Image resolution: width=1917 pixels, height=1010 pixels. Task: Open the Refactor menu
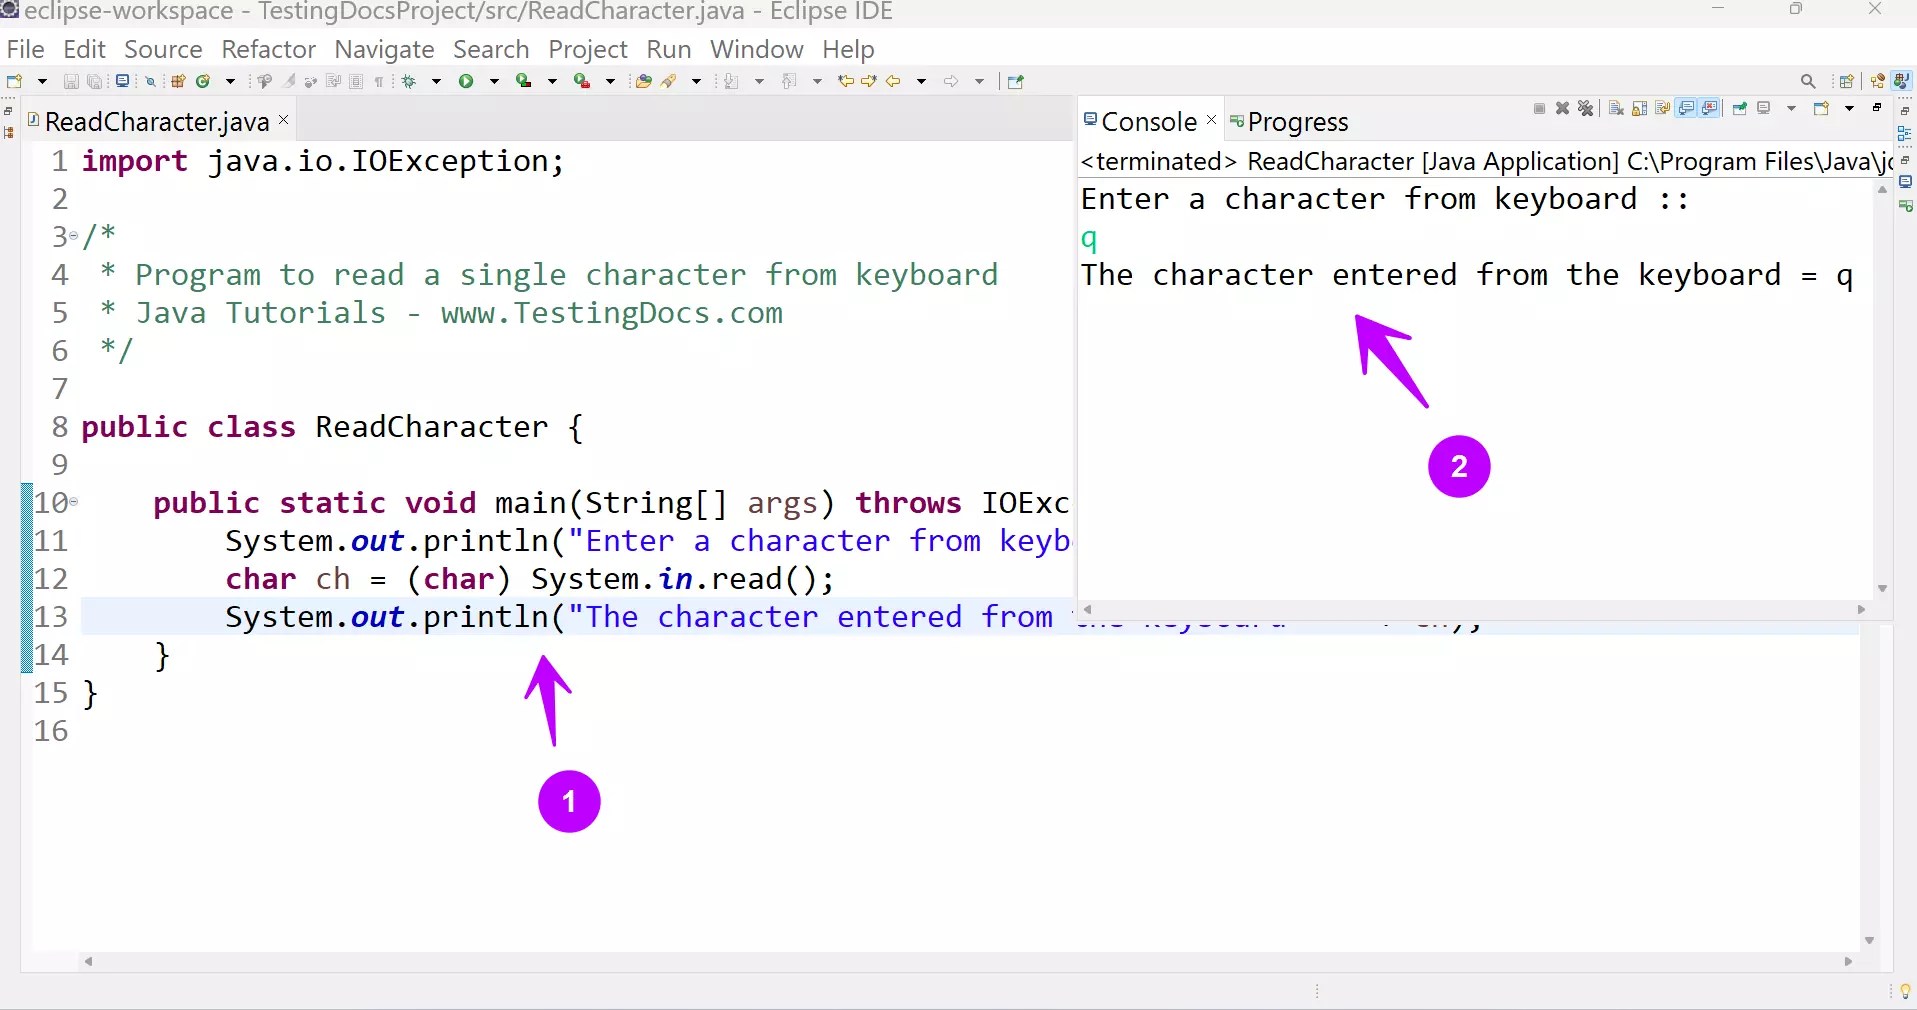[x=268, y=49]
